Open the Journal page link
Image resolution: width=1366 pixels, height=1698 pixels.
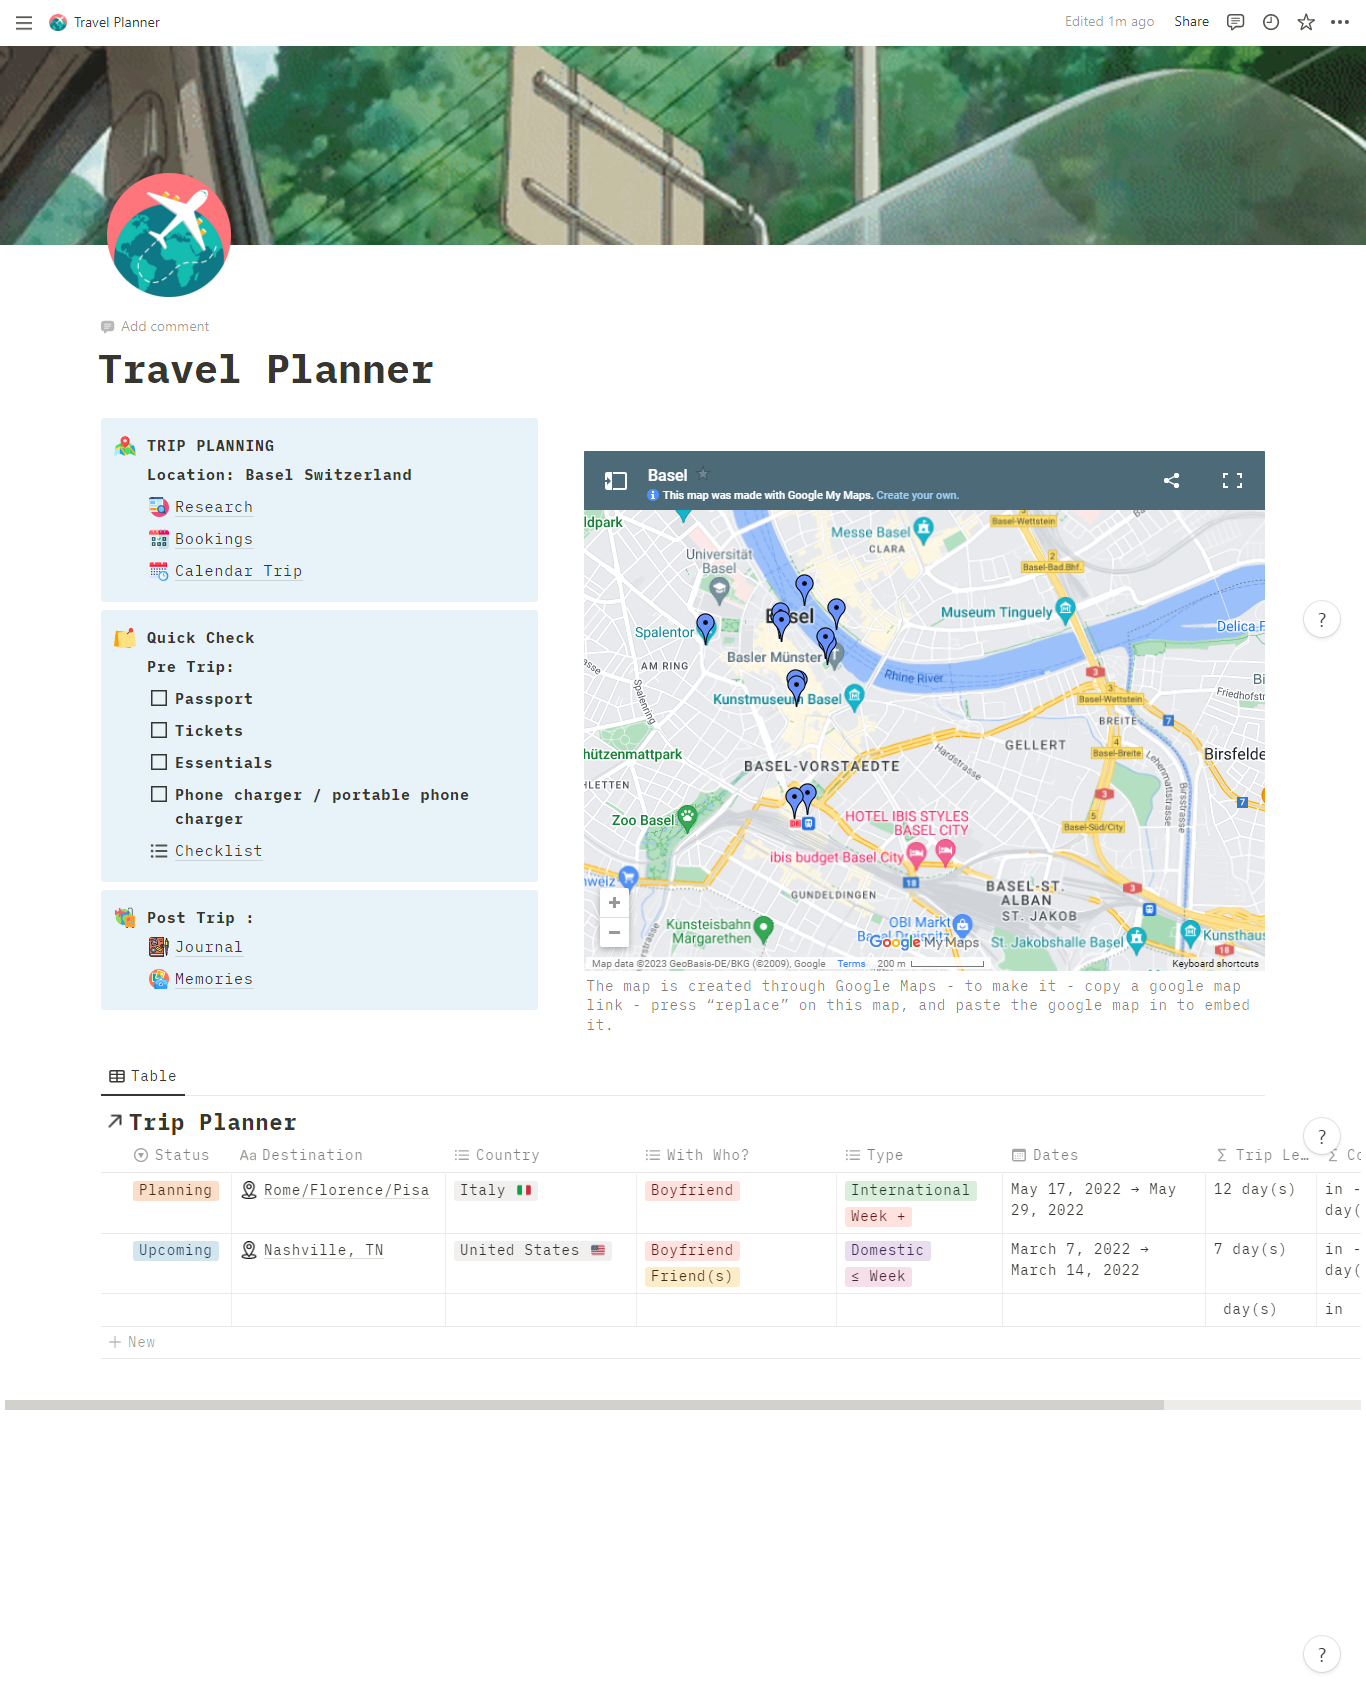tap(208, 947)
